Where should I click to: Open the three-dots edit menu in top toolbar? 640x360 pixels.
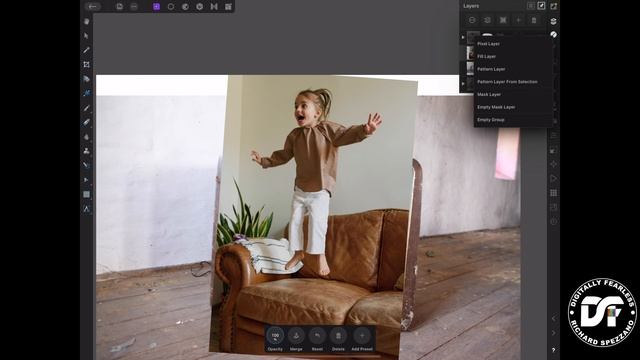(134, 7)
